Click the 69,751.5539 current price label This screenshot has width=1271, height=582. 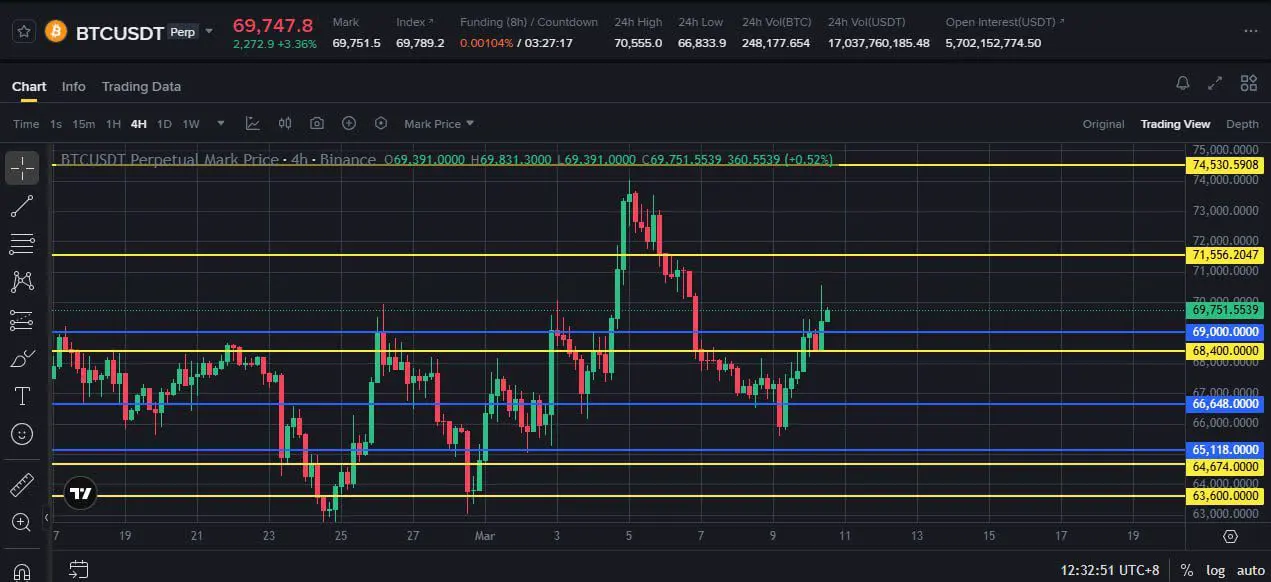point(1227,310)
